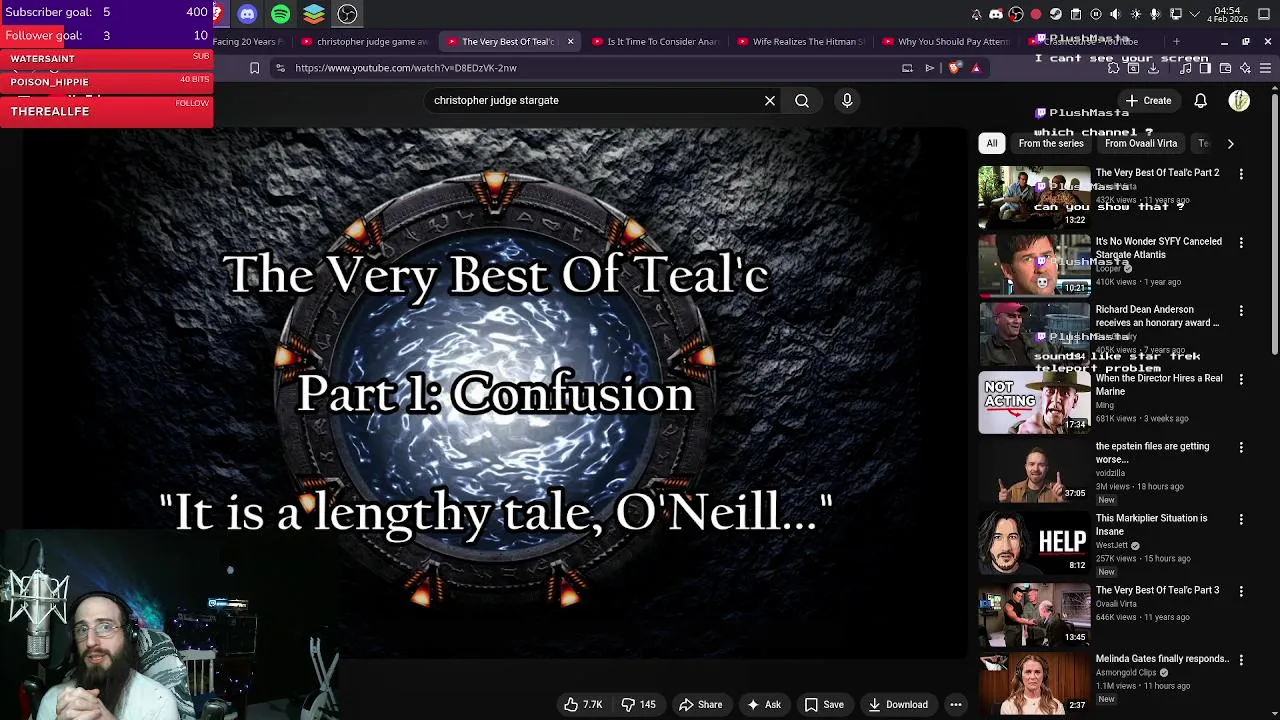This screenshot has height=720, width=1280.
Task: Open options for Markiplier Situation video
Action: [x=1241, y=520]
